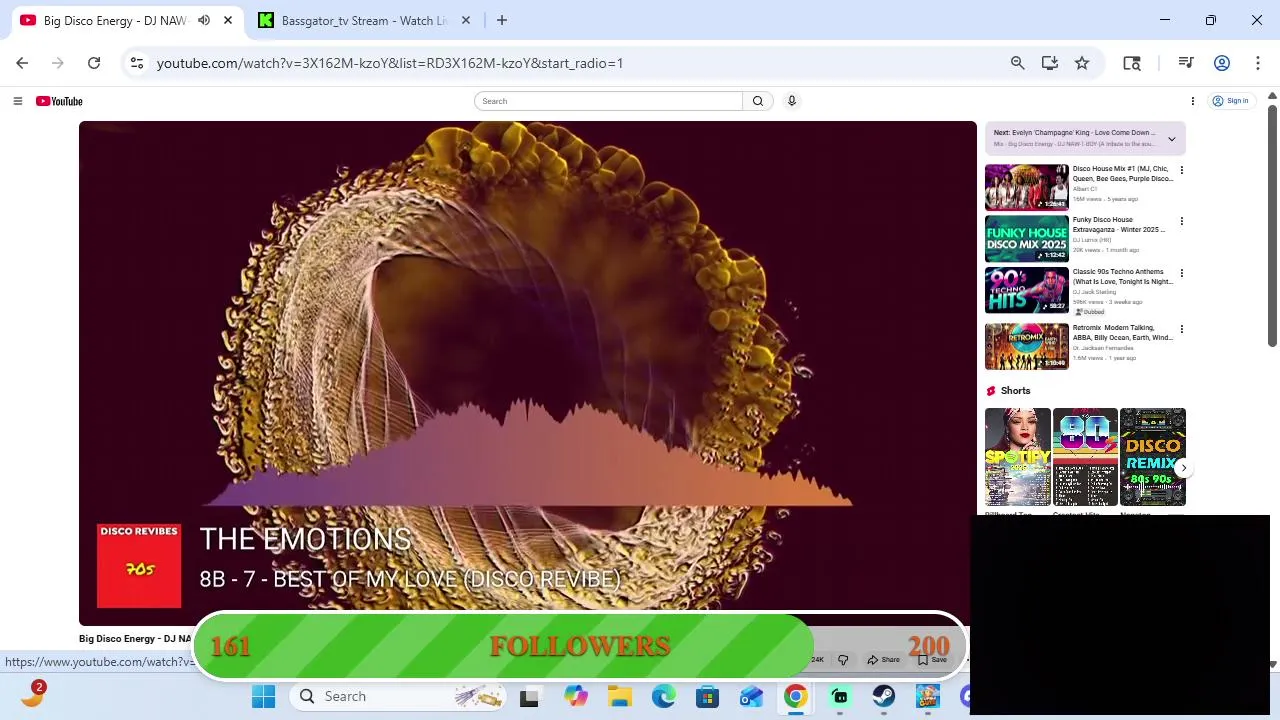Open Chrome three-dot menu
Image resolution: width=1280 pixels, height=720 pixels.
(1257, 63)
